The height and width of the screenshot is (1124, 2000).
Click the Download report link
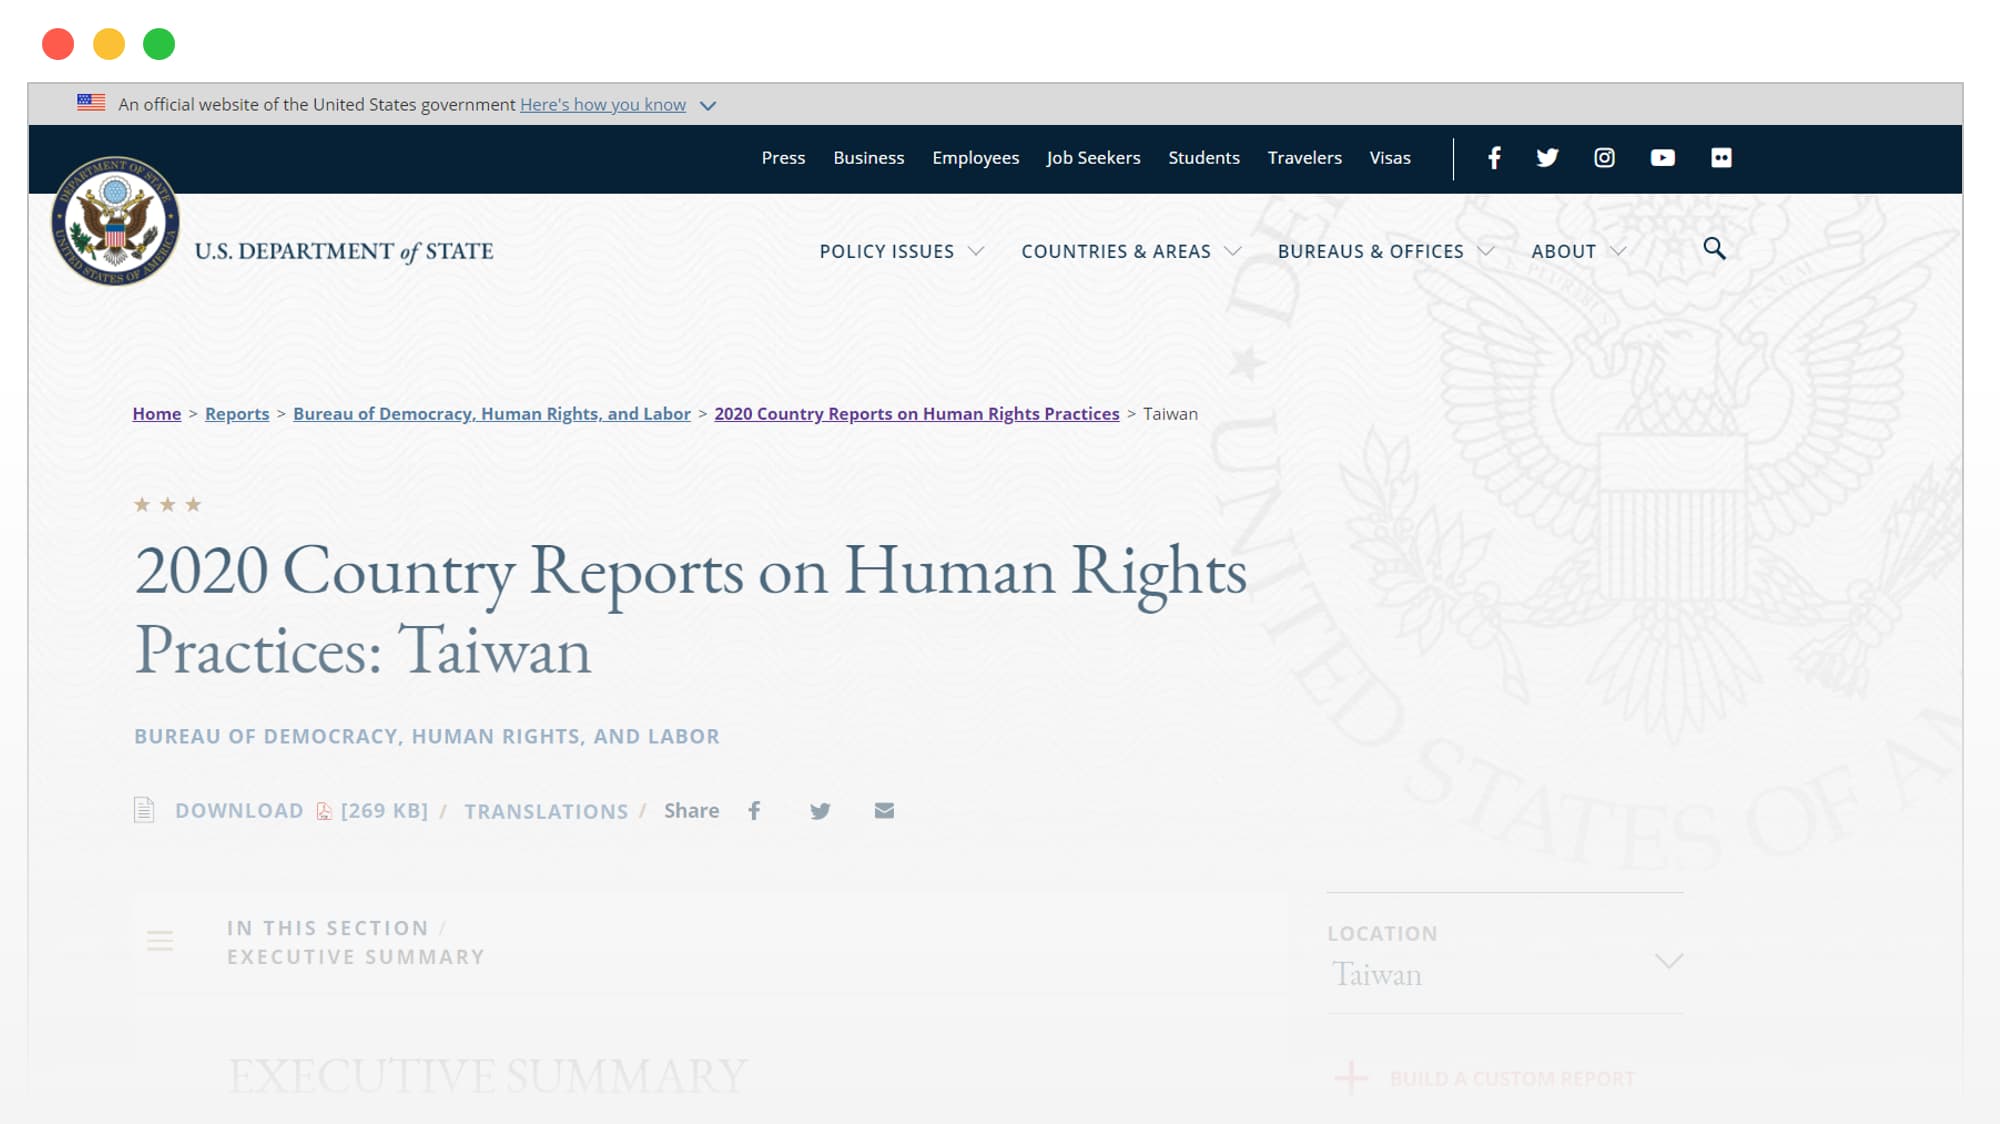(239, 811)
